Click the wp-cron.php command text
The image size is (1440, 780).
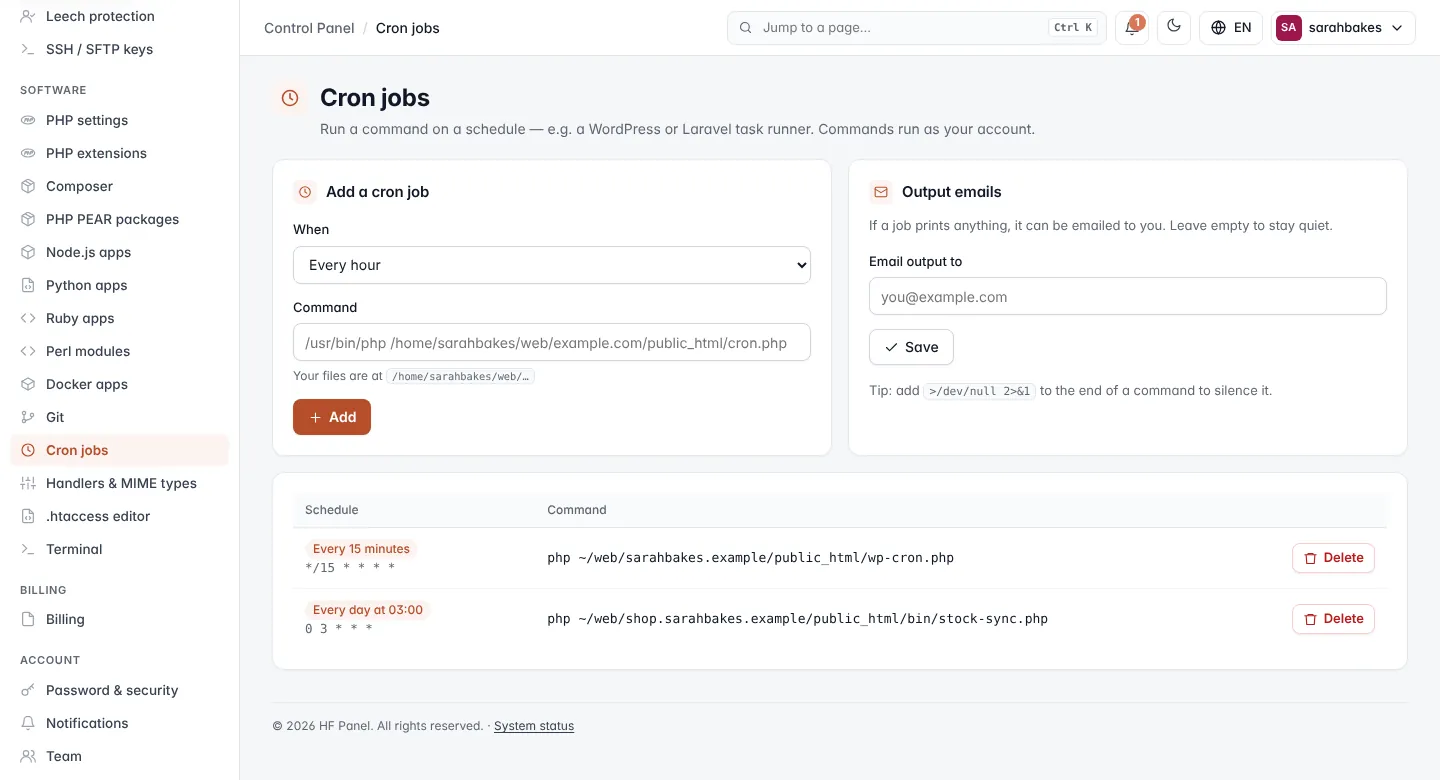(750, 558)
